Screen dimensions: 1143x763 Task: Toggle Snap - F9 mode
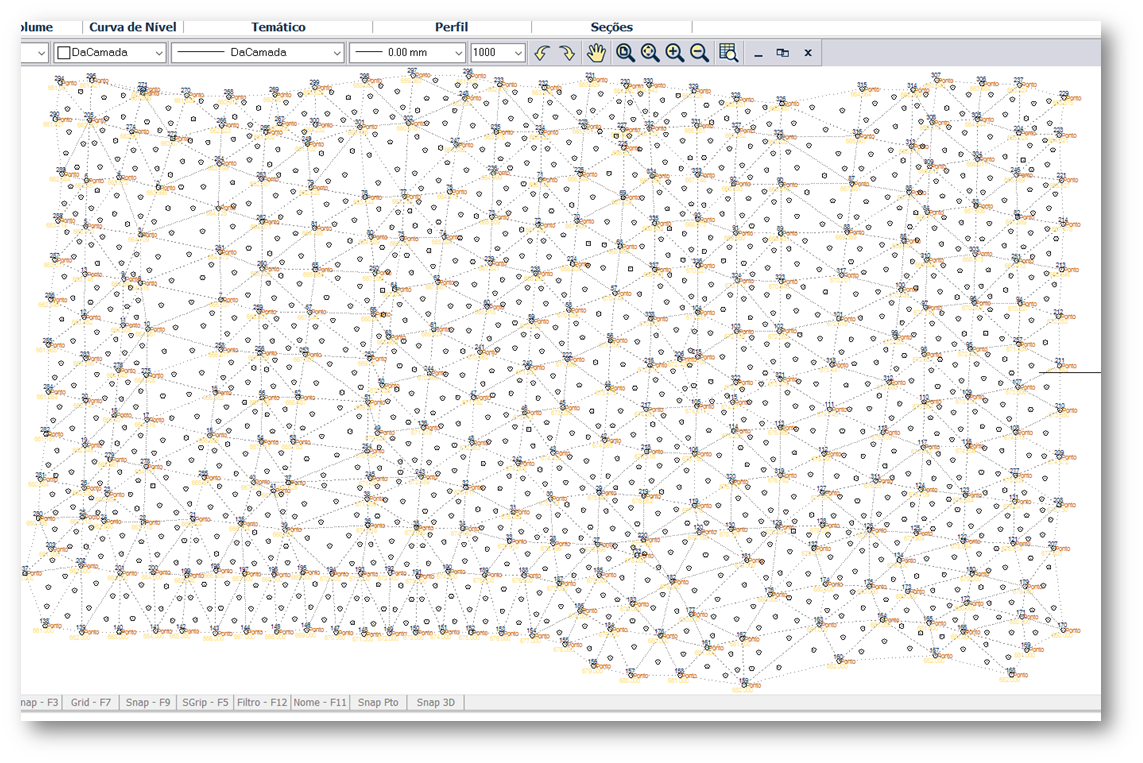[x=147, y=703]
